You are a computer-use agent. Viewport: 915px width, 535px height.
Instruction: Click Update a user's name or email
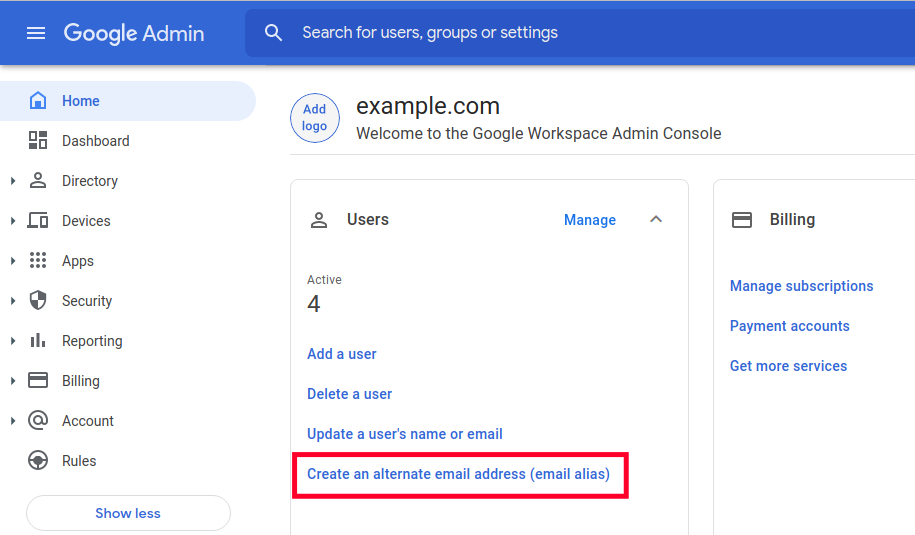click(404, 433)
